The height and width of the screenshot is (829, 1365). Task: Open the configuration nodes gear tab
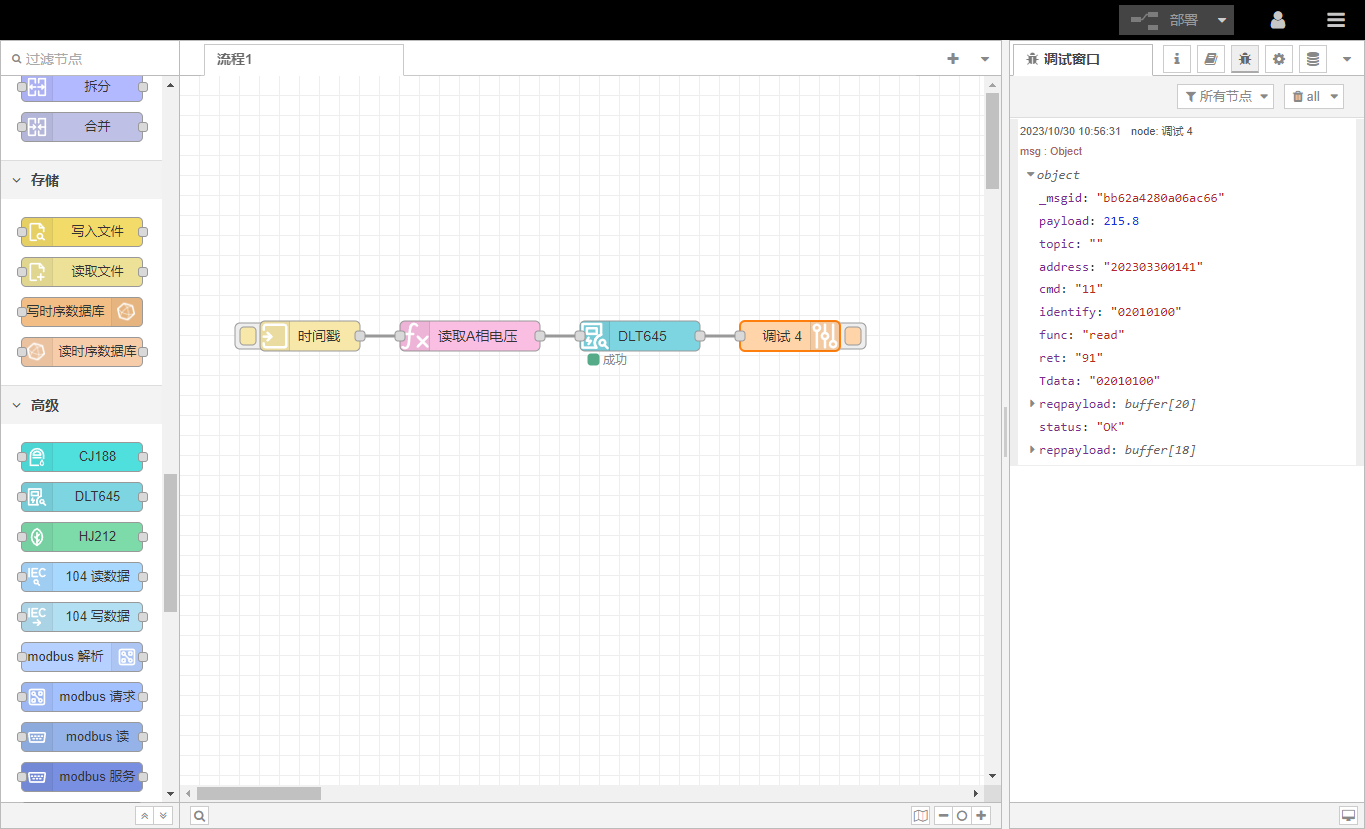(x=1278, y=59)
